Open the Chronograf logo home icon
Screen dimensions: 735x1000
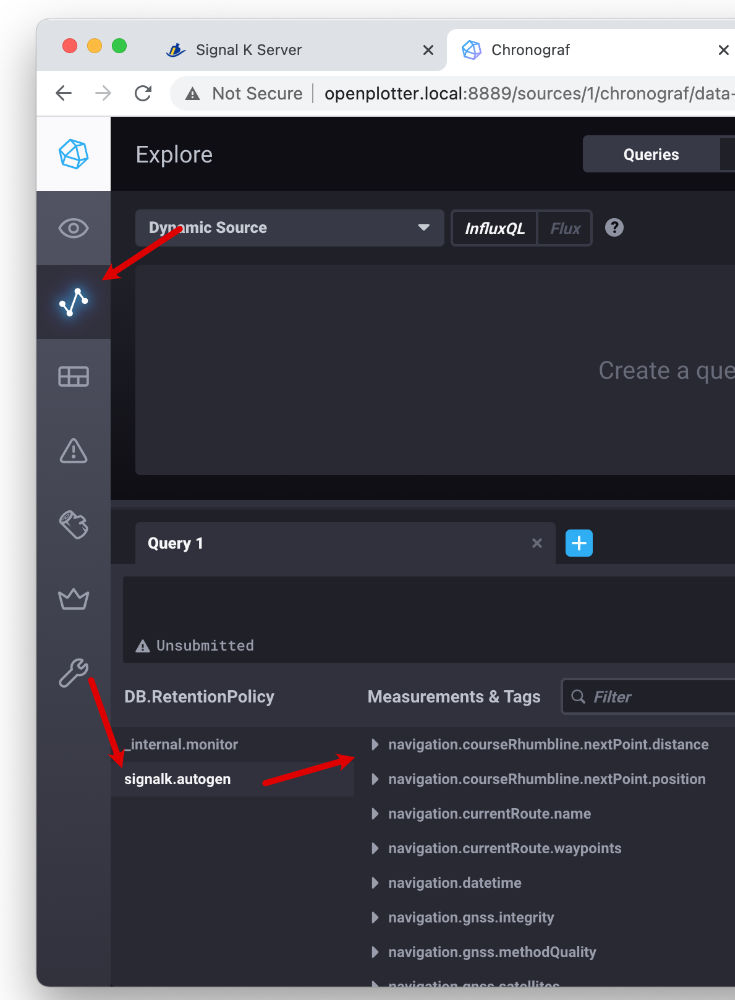[x=73, y=154]
